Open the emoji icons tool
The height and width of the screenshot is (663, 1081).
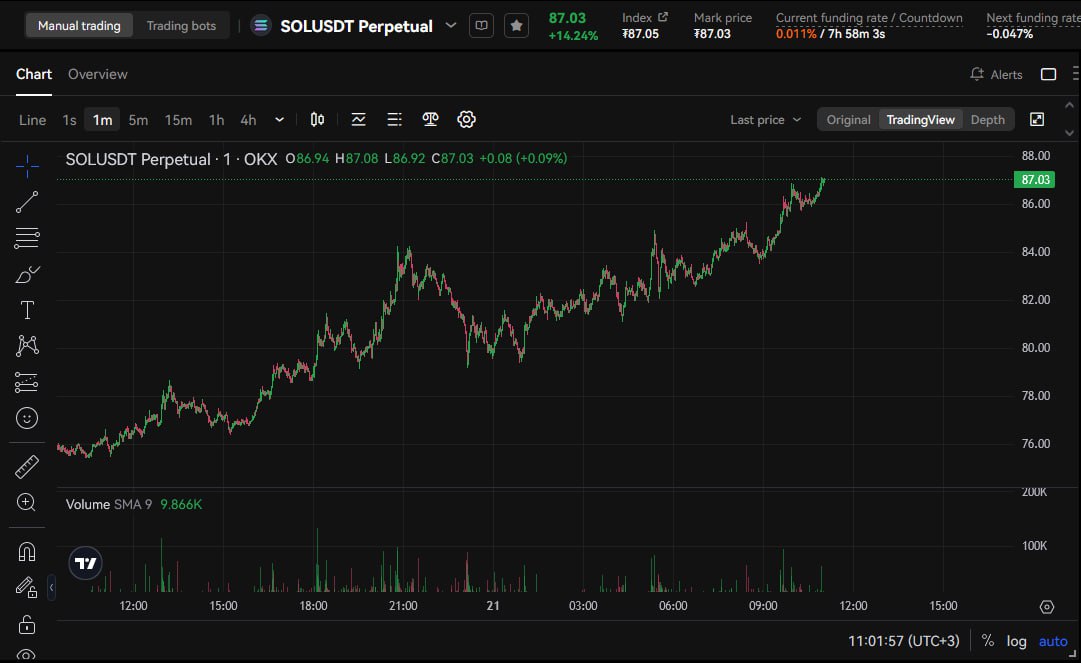[x=27, y=418]
